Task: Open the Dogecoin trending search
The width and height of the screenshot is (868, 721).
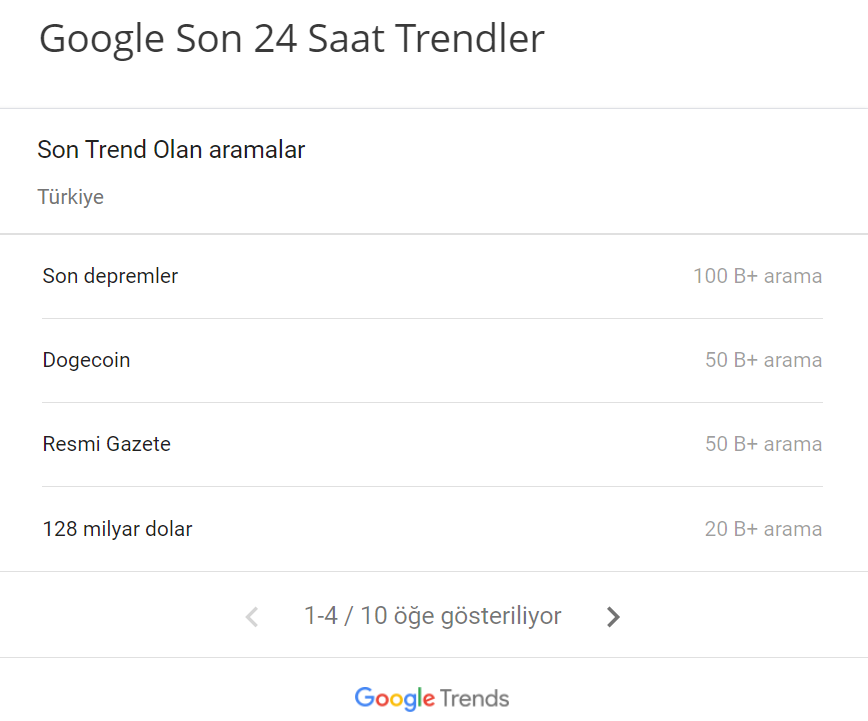Action: coord(86,360)
